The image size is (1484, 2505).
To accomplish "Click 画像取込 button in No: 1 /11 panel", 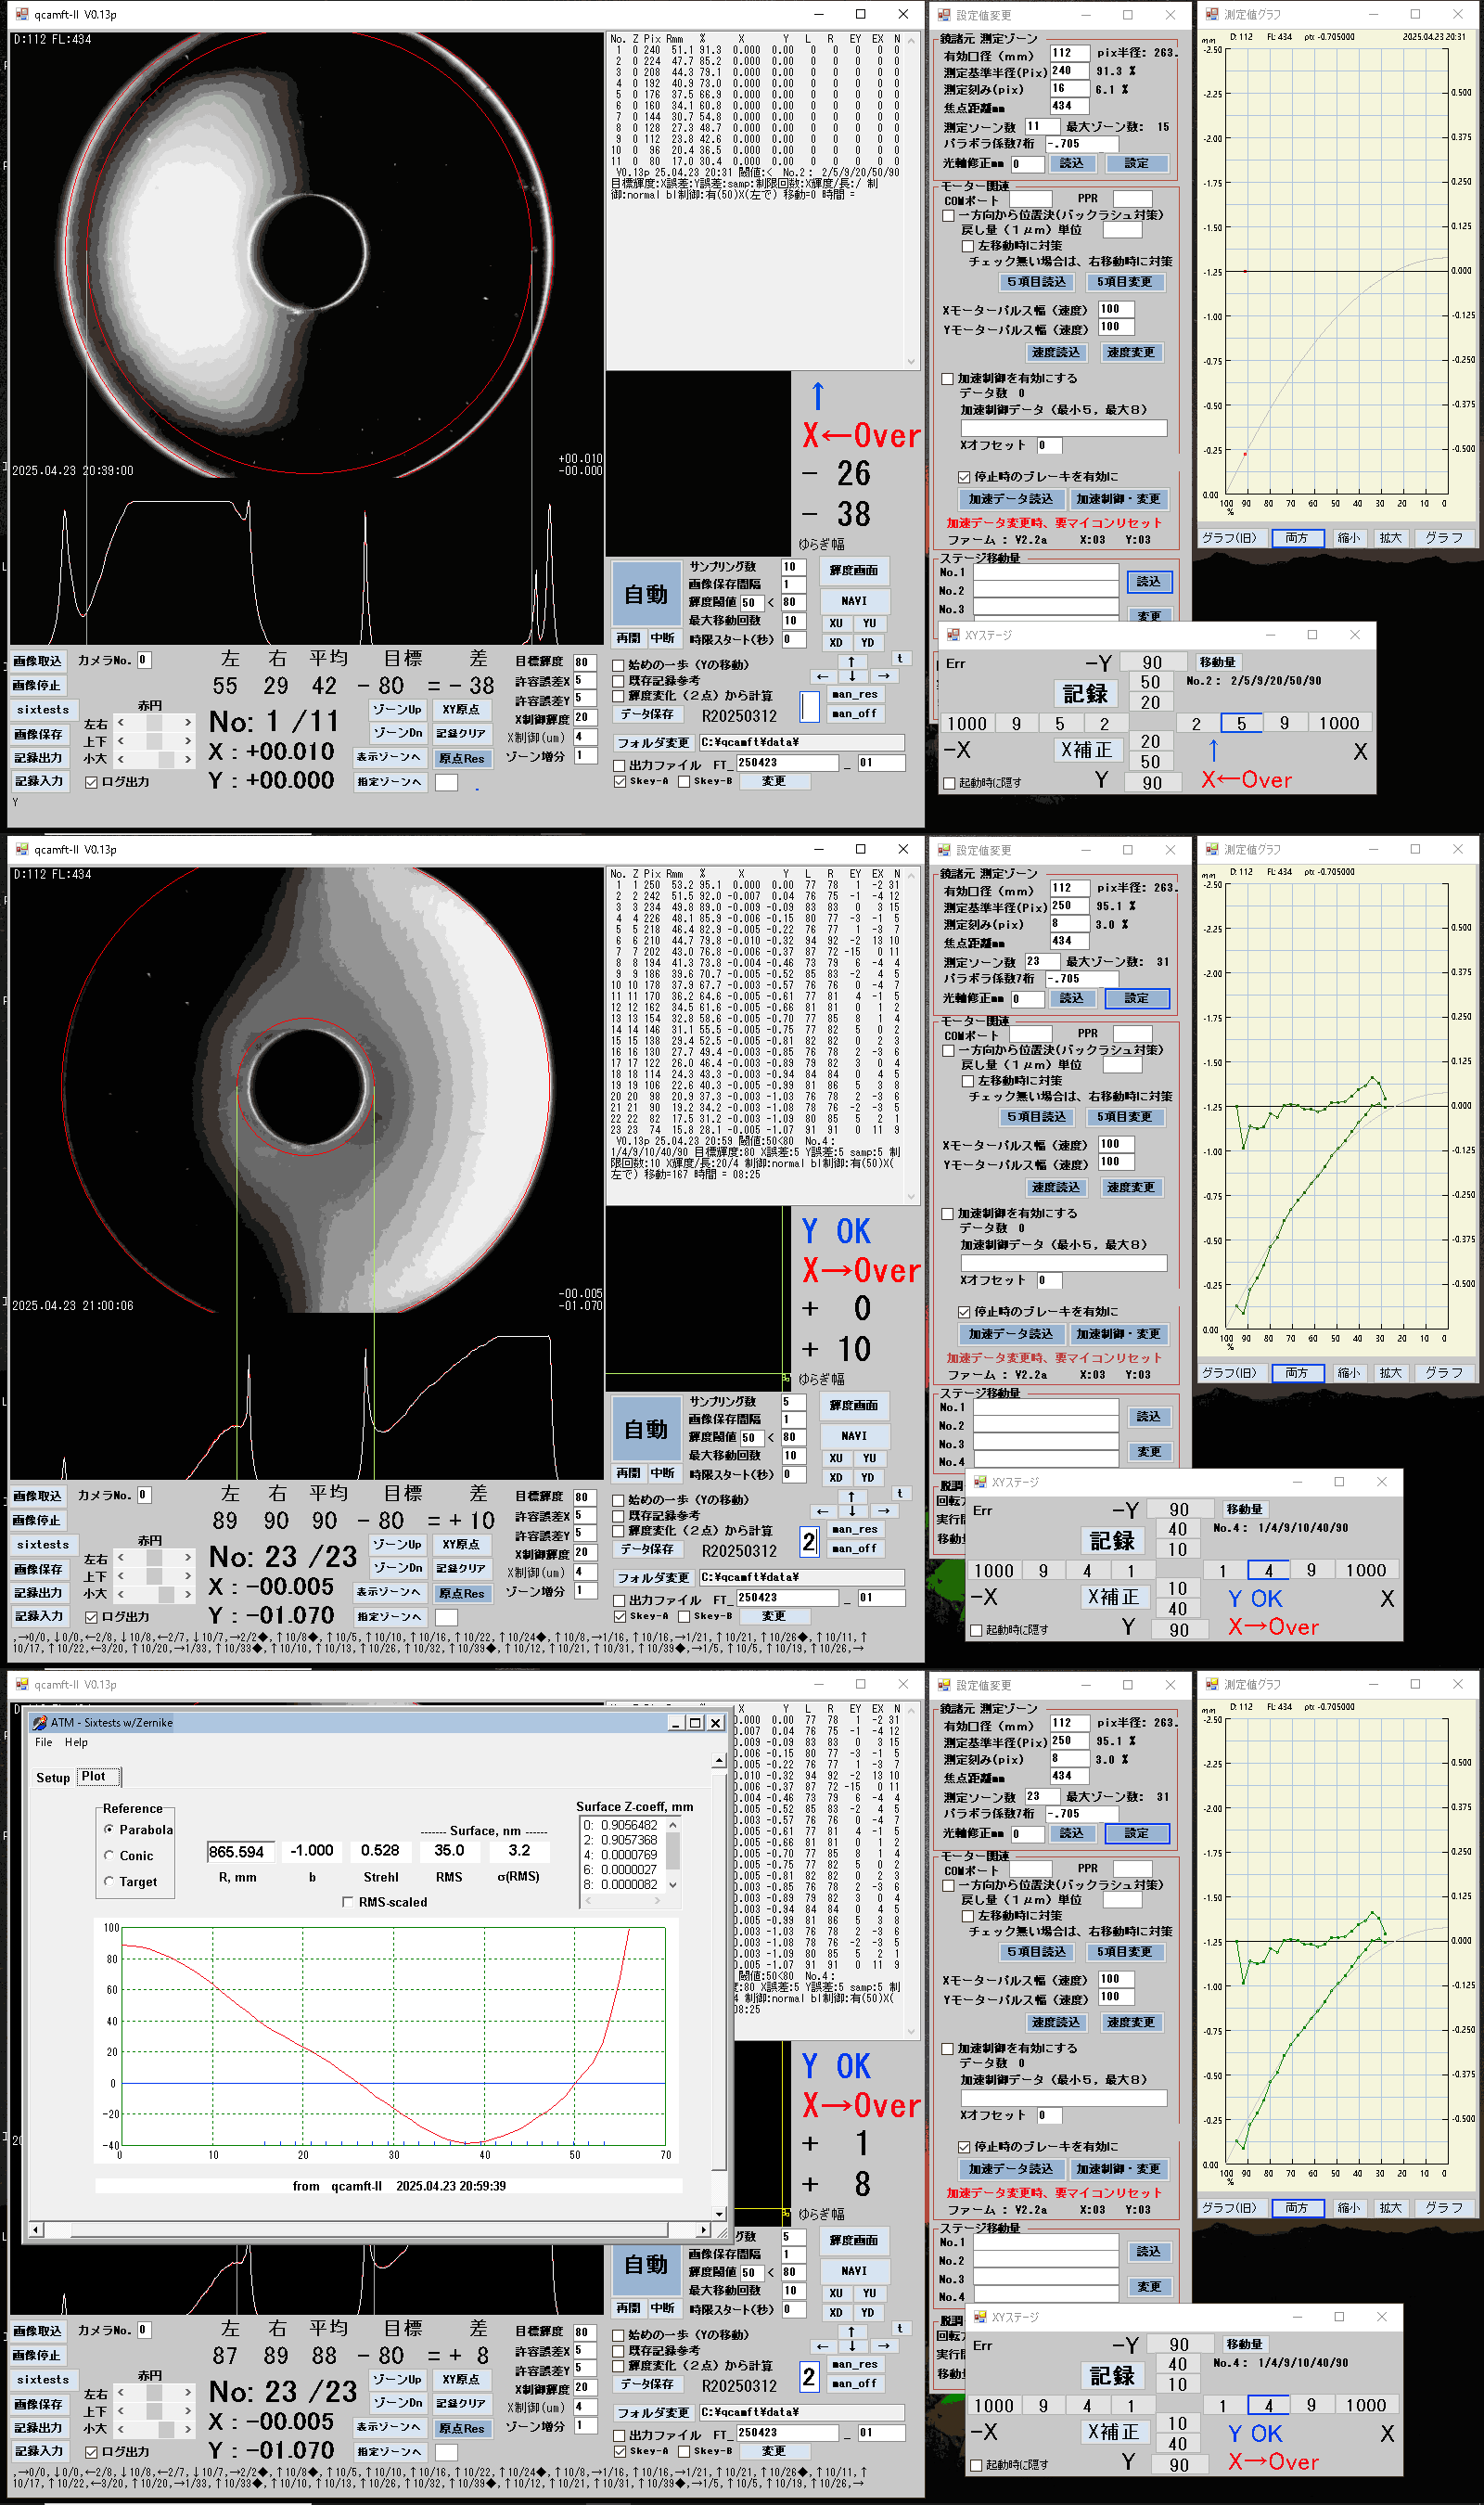I will pyautogui.click(x=38, y=661).
